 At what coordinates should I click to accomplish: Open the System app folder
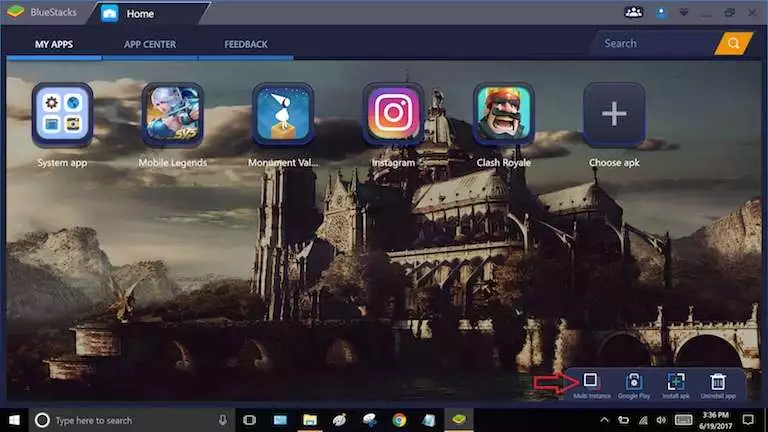tap(63, 115)
